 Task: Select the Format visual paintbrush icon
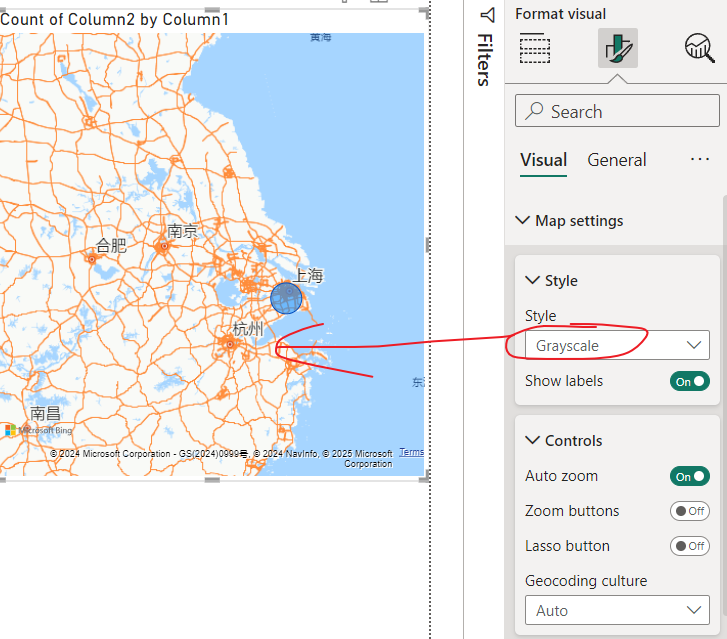coord(618,48)
